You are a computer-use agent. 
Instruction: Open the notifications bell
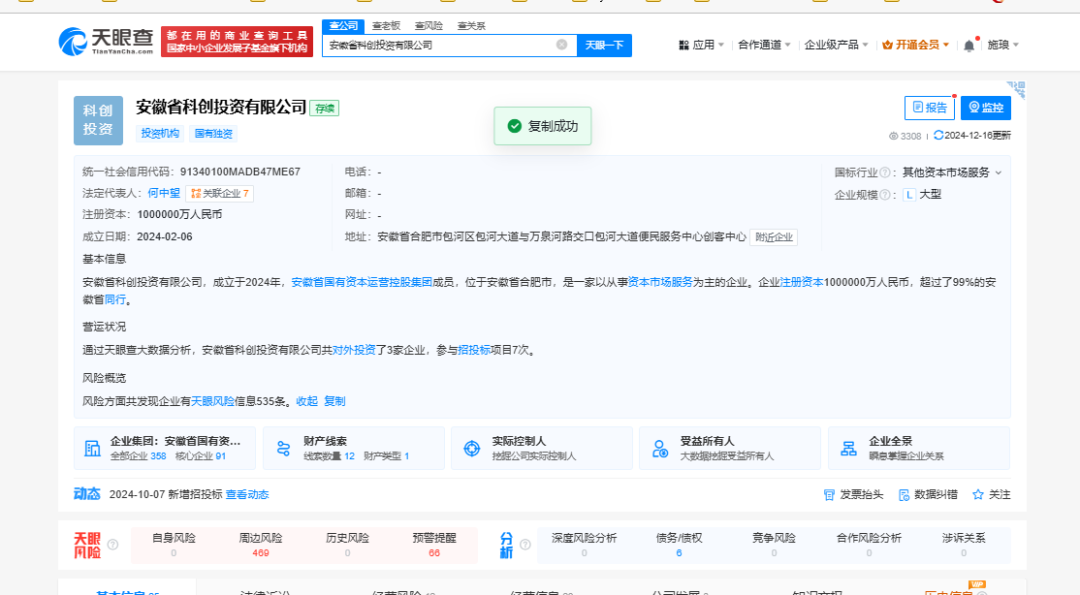(x=968, y=45)
